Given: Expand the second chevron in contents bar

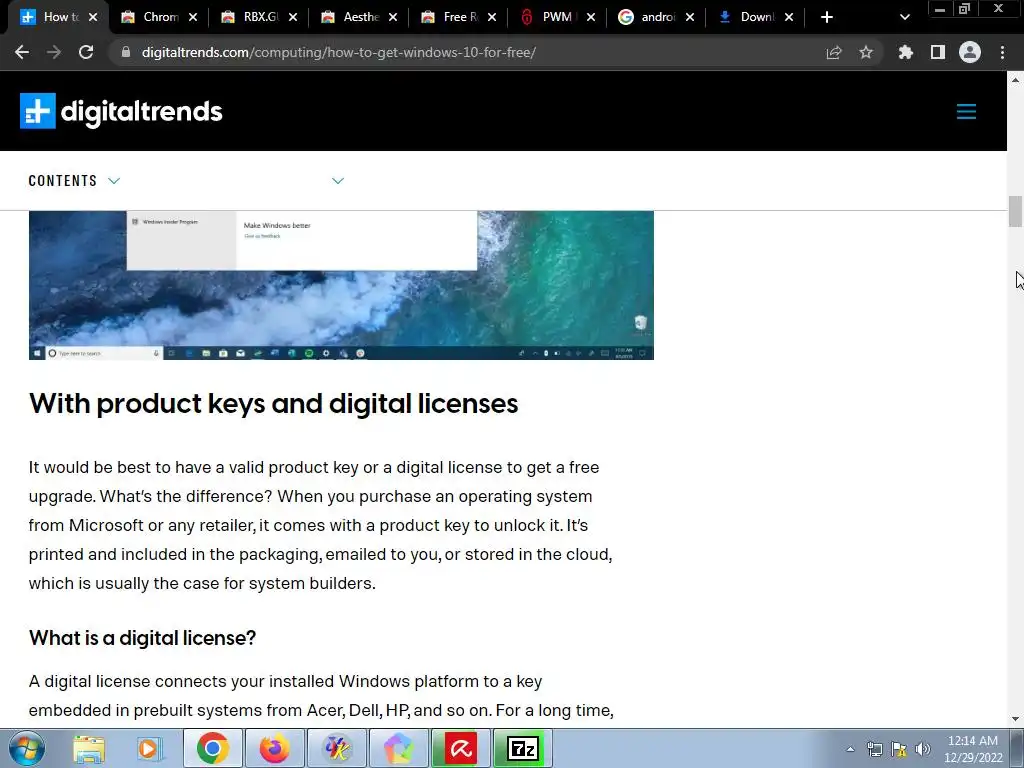Looking at the screenshot, I should coord(338,181).
